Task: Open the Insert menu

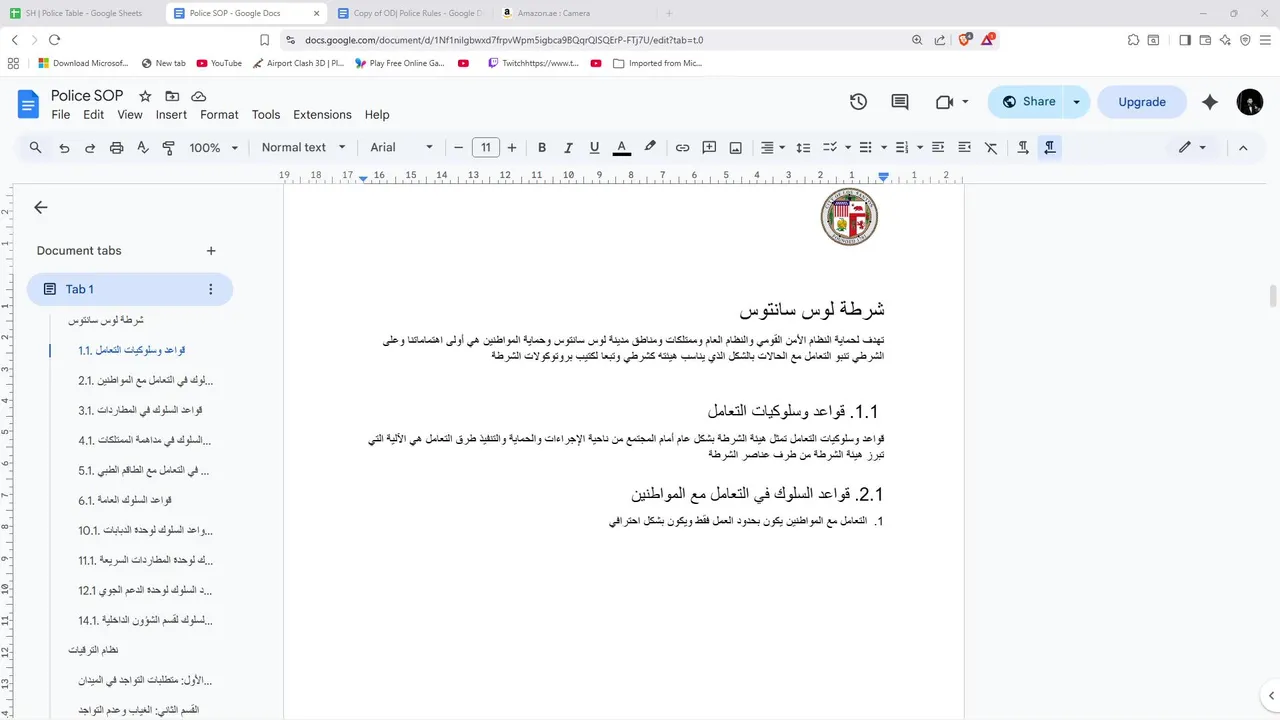Action: (171, 115)
